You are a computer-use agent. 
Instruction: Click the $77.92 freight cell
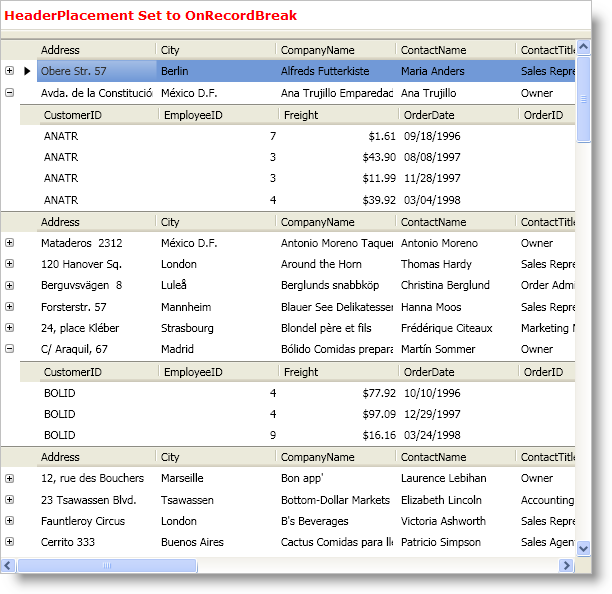(x=339, y=393)
